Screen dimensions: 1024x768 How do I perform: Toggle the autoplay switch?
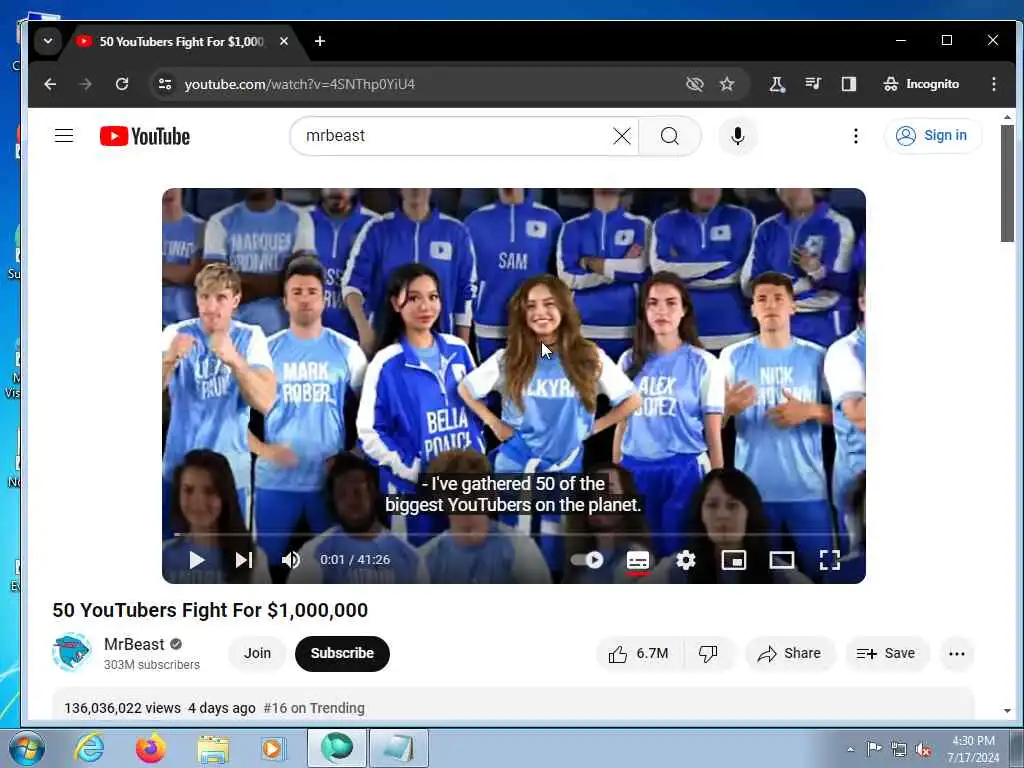click(586, 560)
